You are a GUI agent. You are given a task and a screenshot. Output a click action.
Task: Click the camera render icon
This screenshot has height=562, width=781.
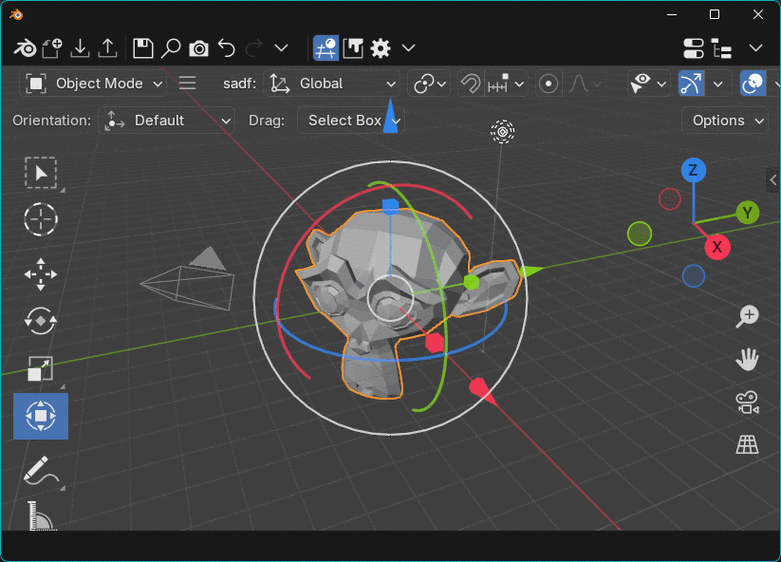199,49
